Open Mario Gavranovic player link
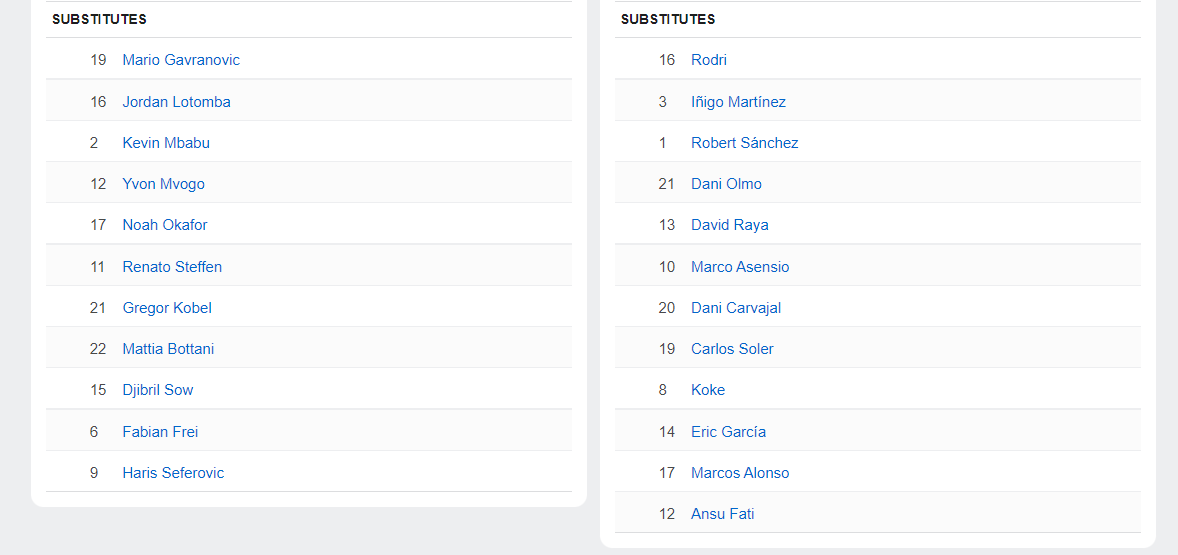This screenshot has width=1178, height=555. point(181,60)
